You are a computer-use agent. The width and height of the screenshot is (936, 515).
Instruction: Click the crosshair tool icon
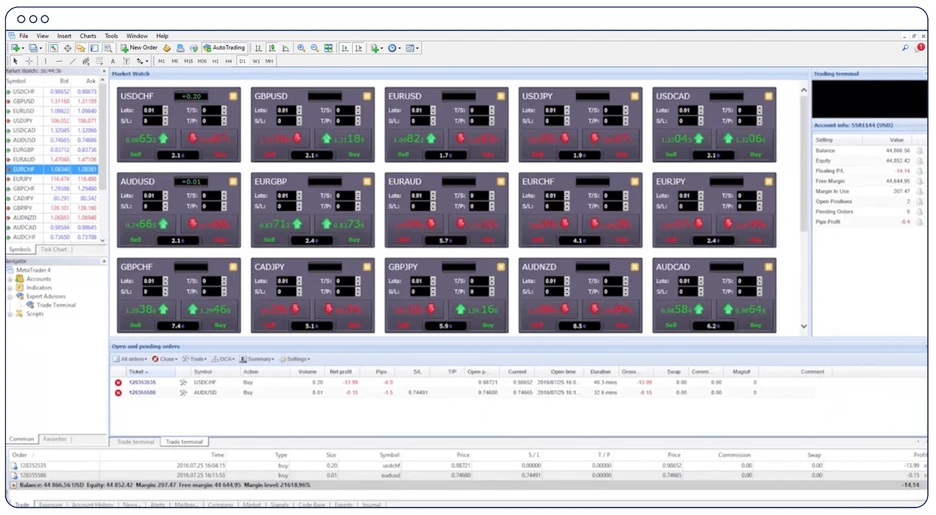coord(29,61)
